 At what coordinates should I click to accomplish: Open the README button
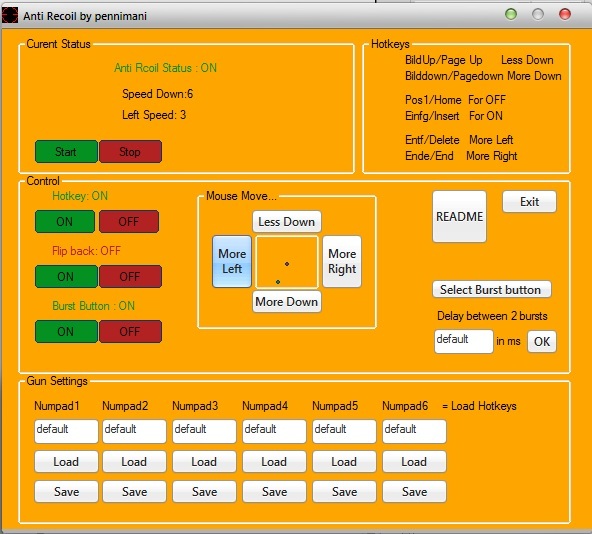[459, 216]
